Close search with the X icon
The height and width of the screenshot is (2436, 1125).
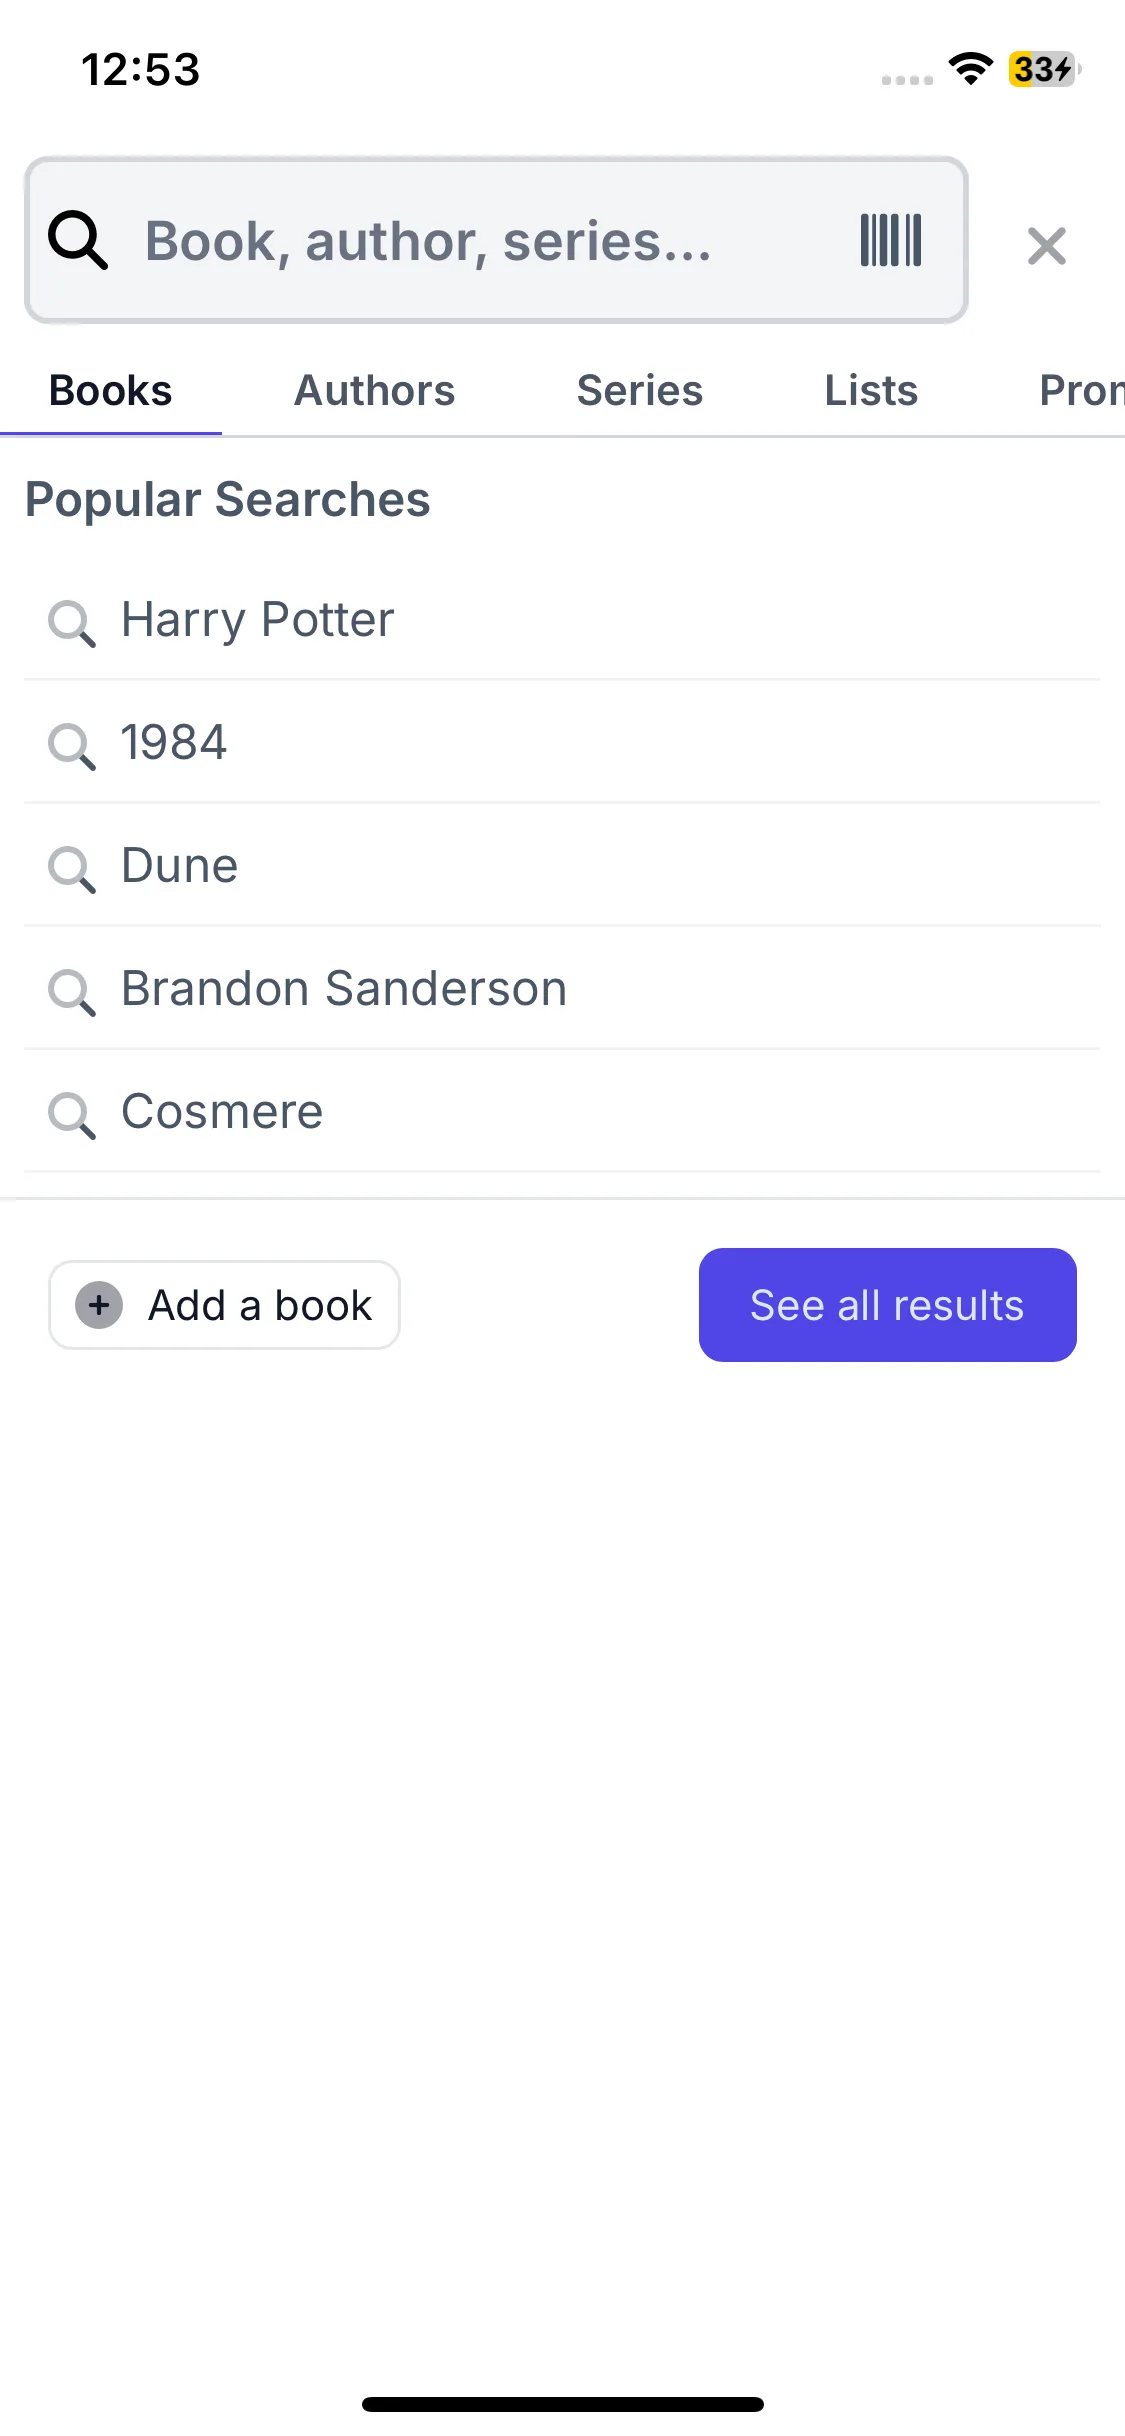pyautogui.click(x=1046, y=246)
